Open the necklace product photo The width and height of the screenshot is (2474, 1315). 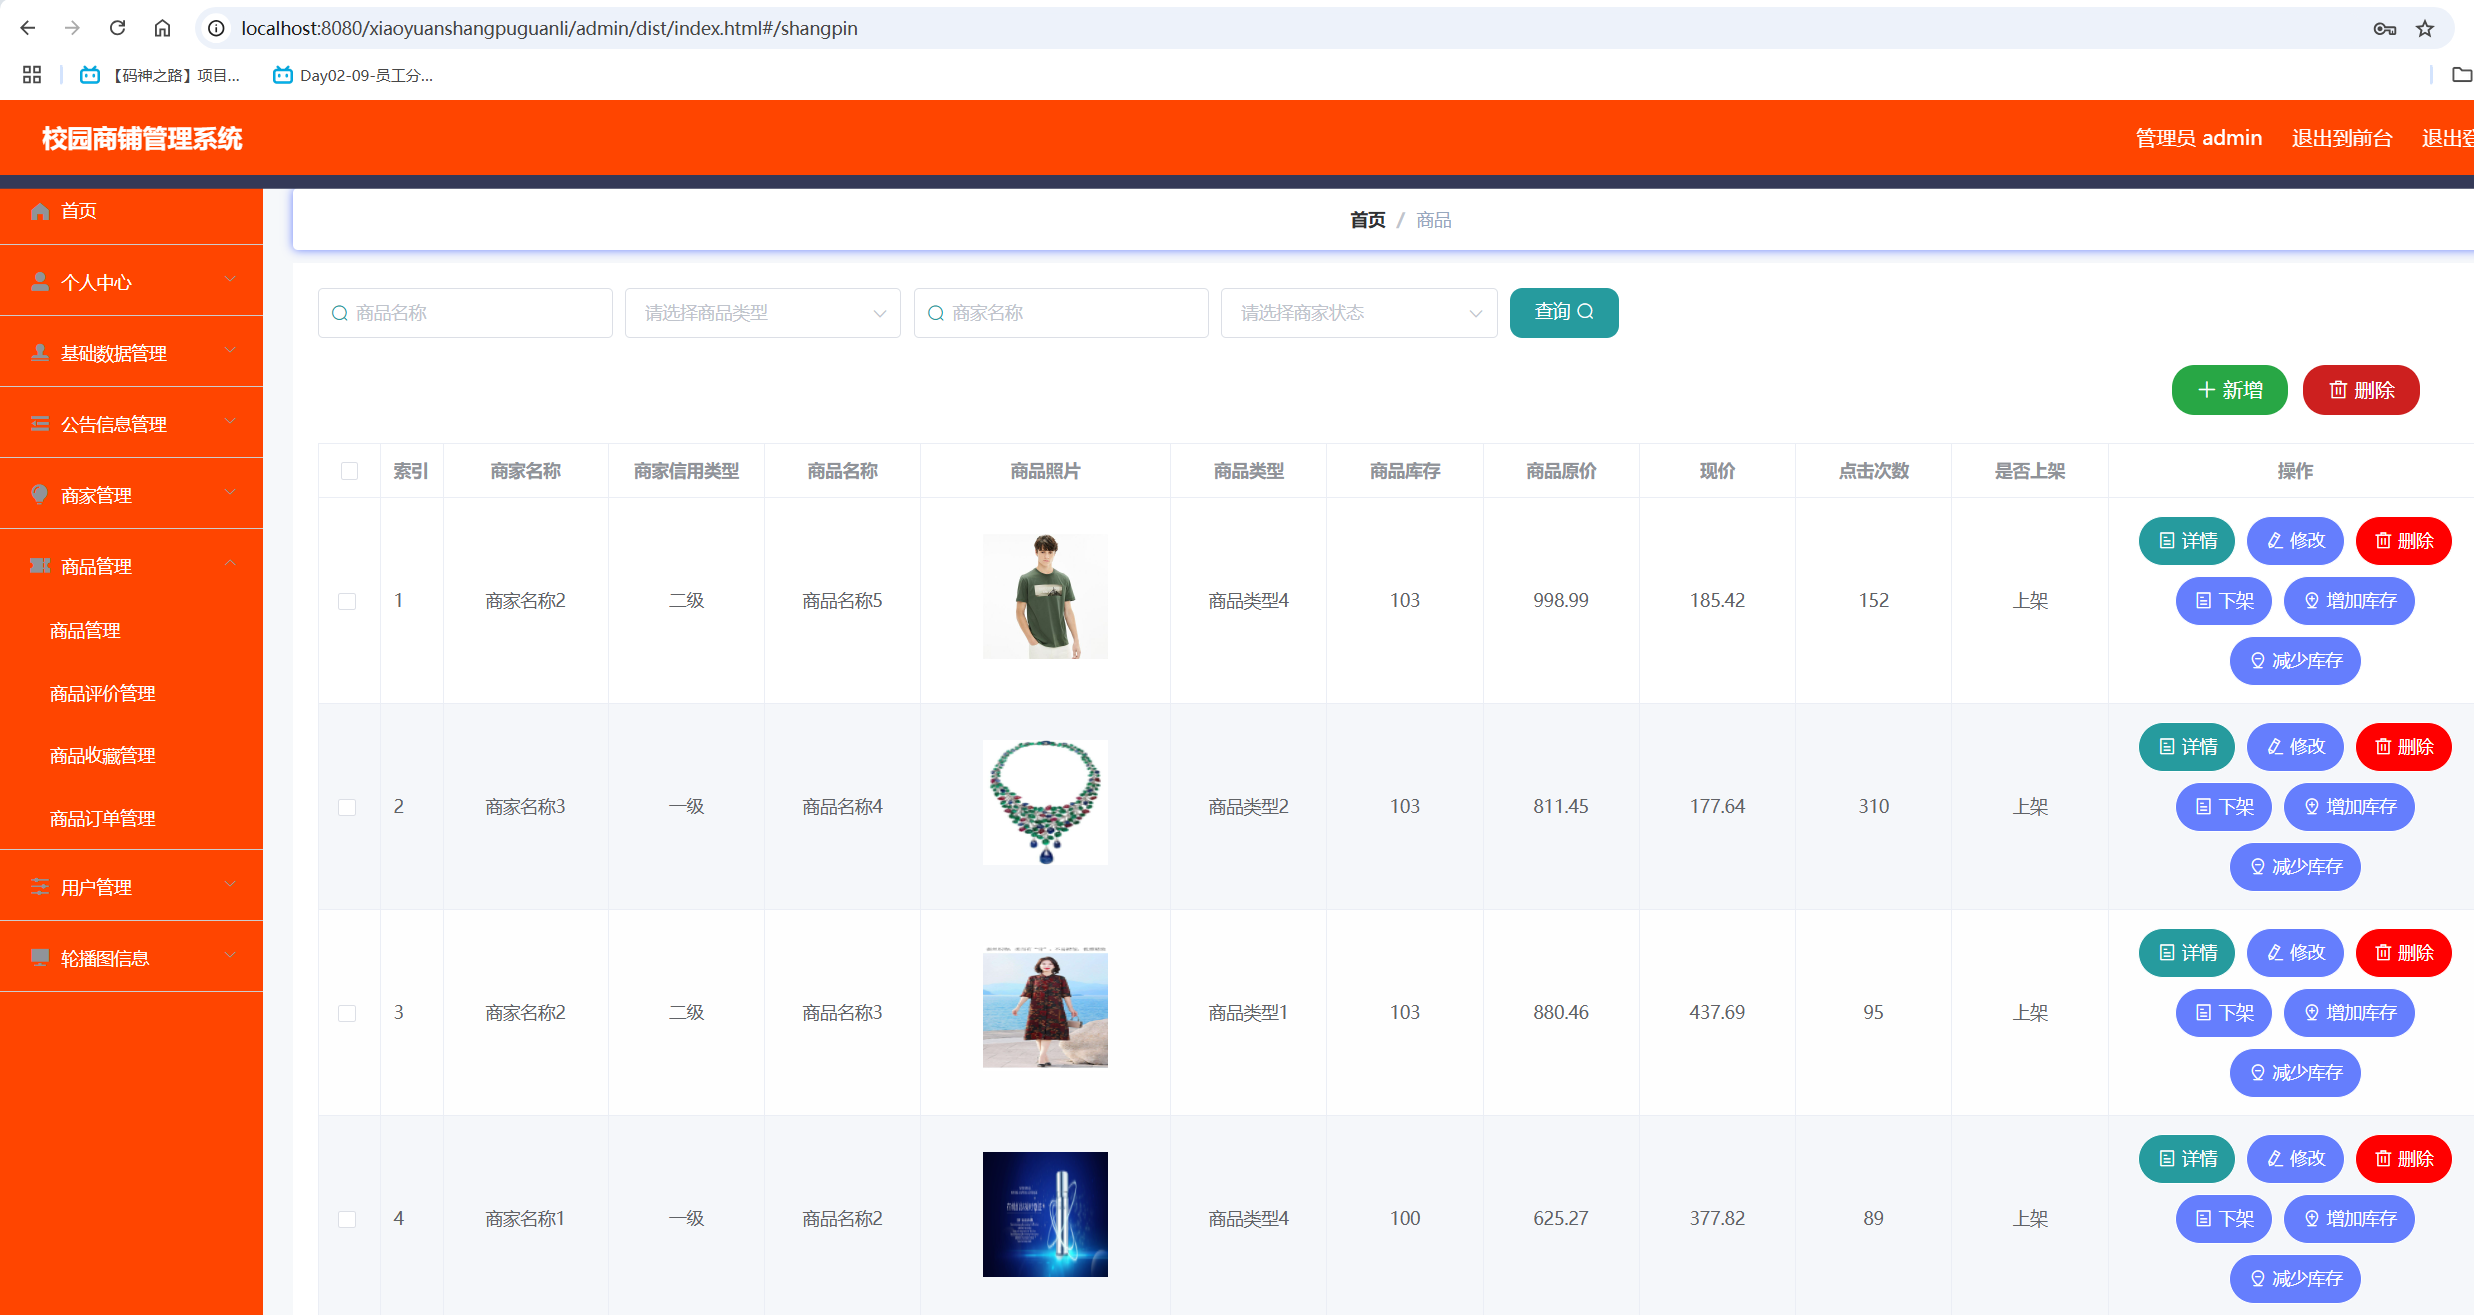[1045, 802]
